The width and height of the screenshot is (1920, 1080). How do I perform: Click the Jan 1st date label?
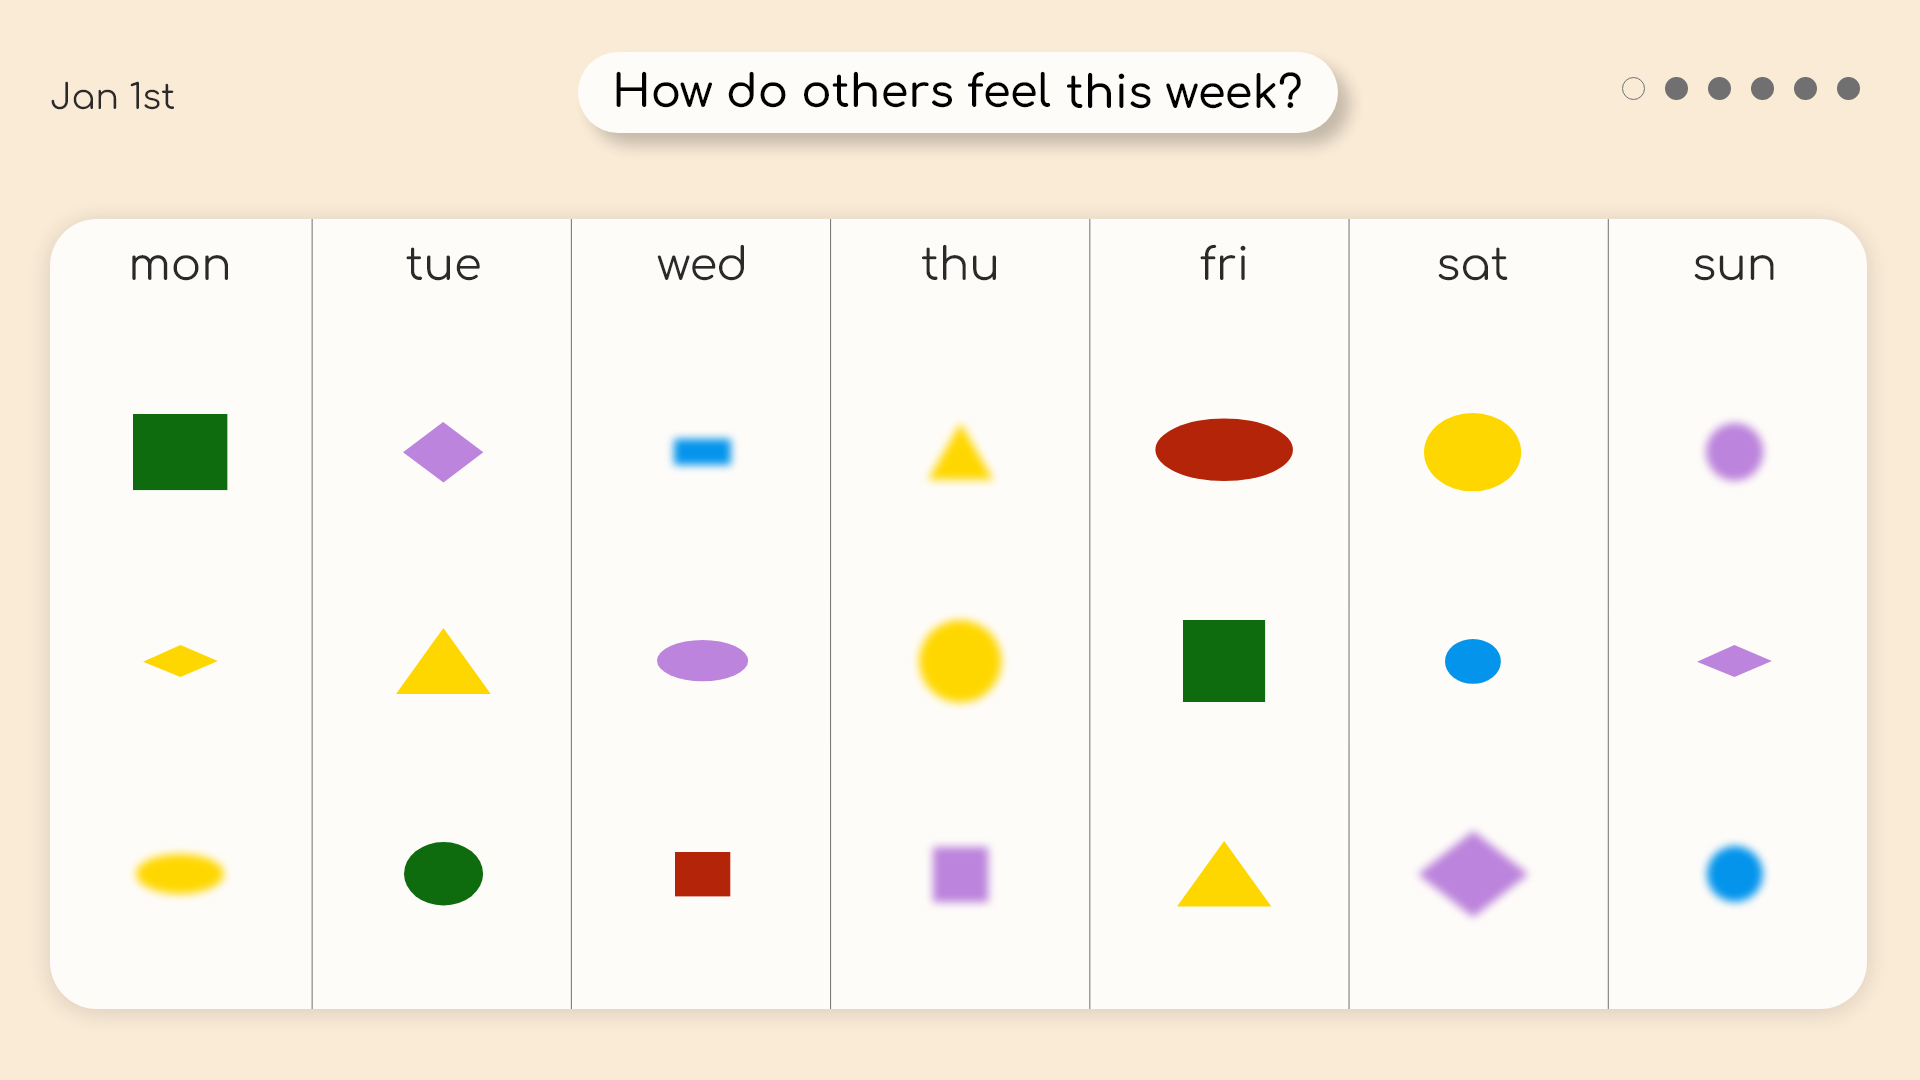(x=112, y=97)
